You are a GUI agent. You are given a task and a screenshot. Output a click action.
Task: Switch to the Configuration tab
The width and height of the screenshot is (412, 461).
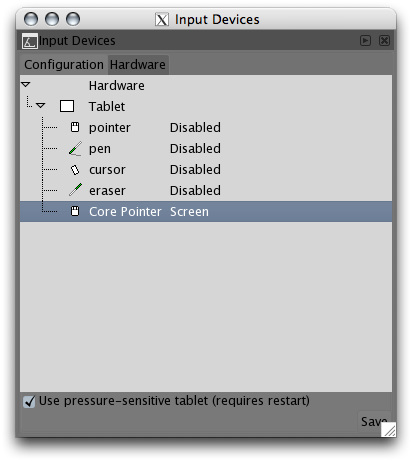(x=64, y=65)
